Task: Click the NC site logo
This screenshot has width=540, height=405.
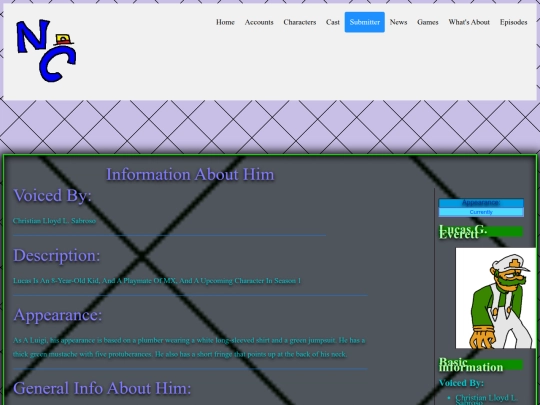Action: (x=46, y=51)
